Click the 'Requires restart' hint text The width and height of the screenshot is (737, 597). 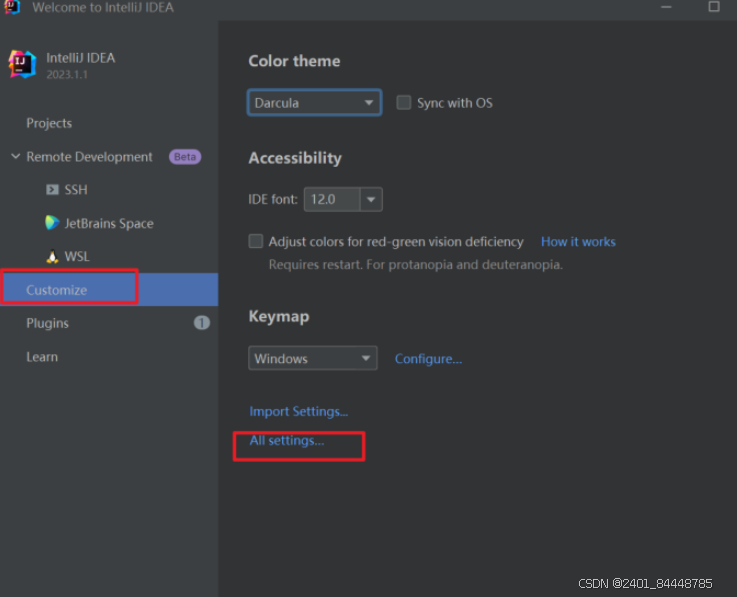(x=416, y=265)
